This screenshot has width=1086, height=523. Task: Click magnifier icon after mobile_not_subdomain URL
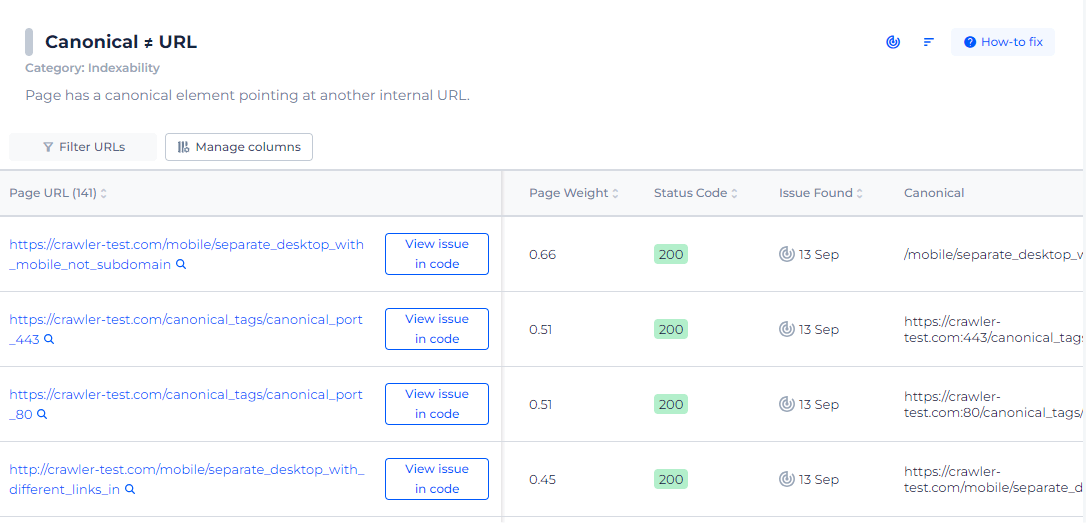tap(181, 264)
